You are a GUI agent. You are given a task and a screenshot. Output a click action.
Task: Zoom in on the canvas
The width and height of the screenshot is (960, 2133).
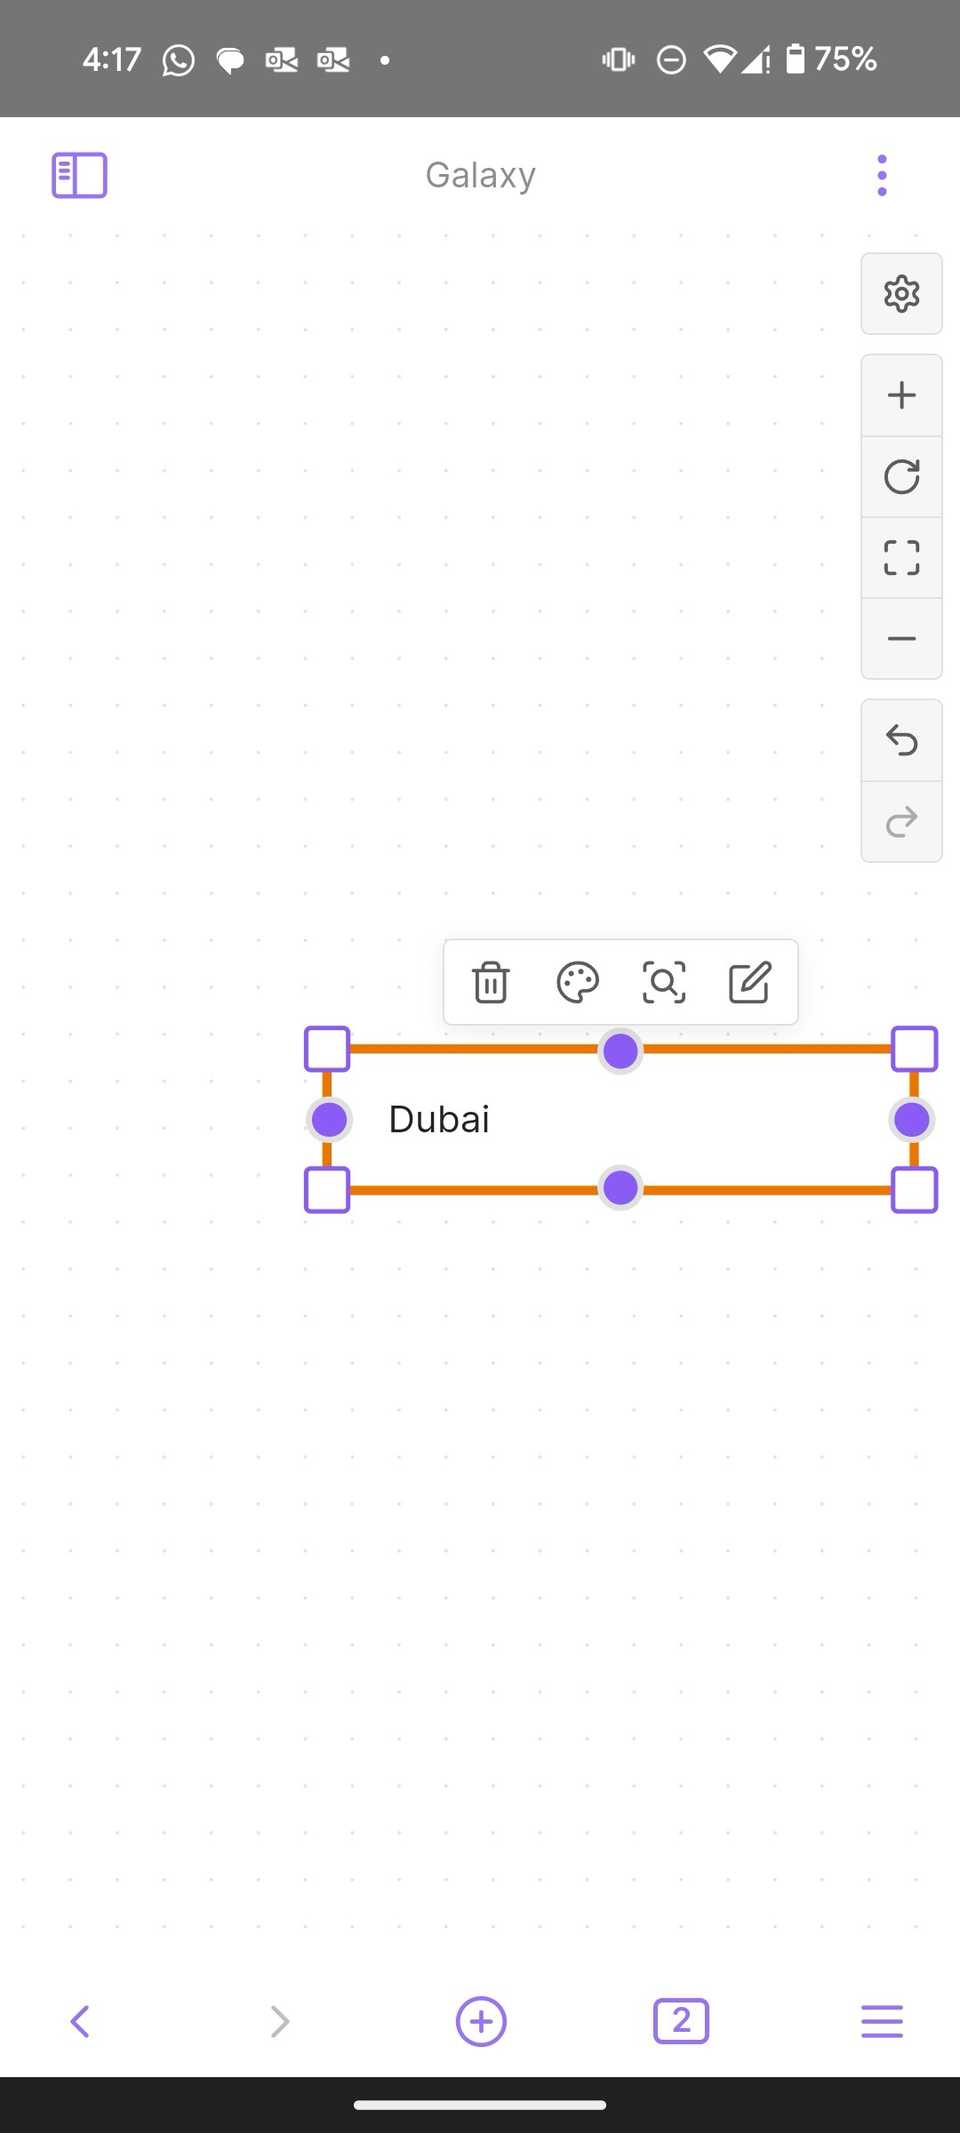(x=901, y=395)
